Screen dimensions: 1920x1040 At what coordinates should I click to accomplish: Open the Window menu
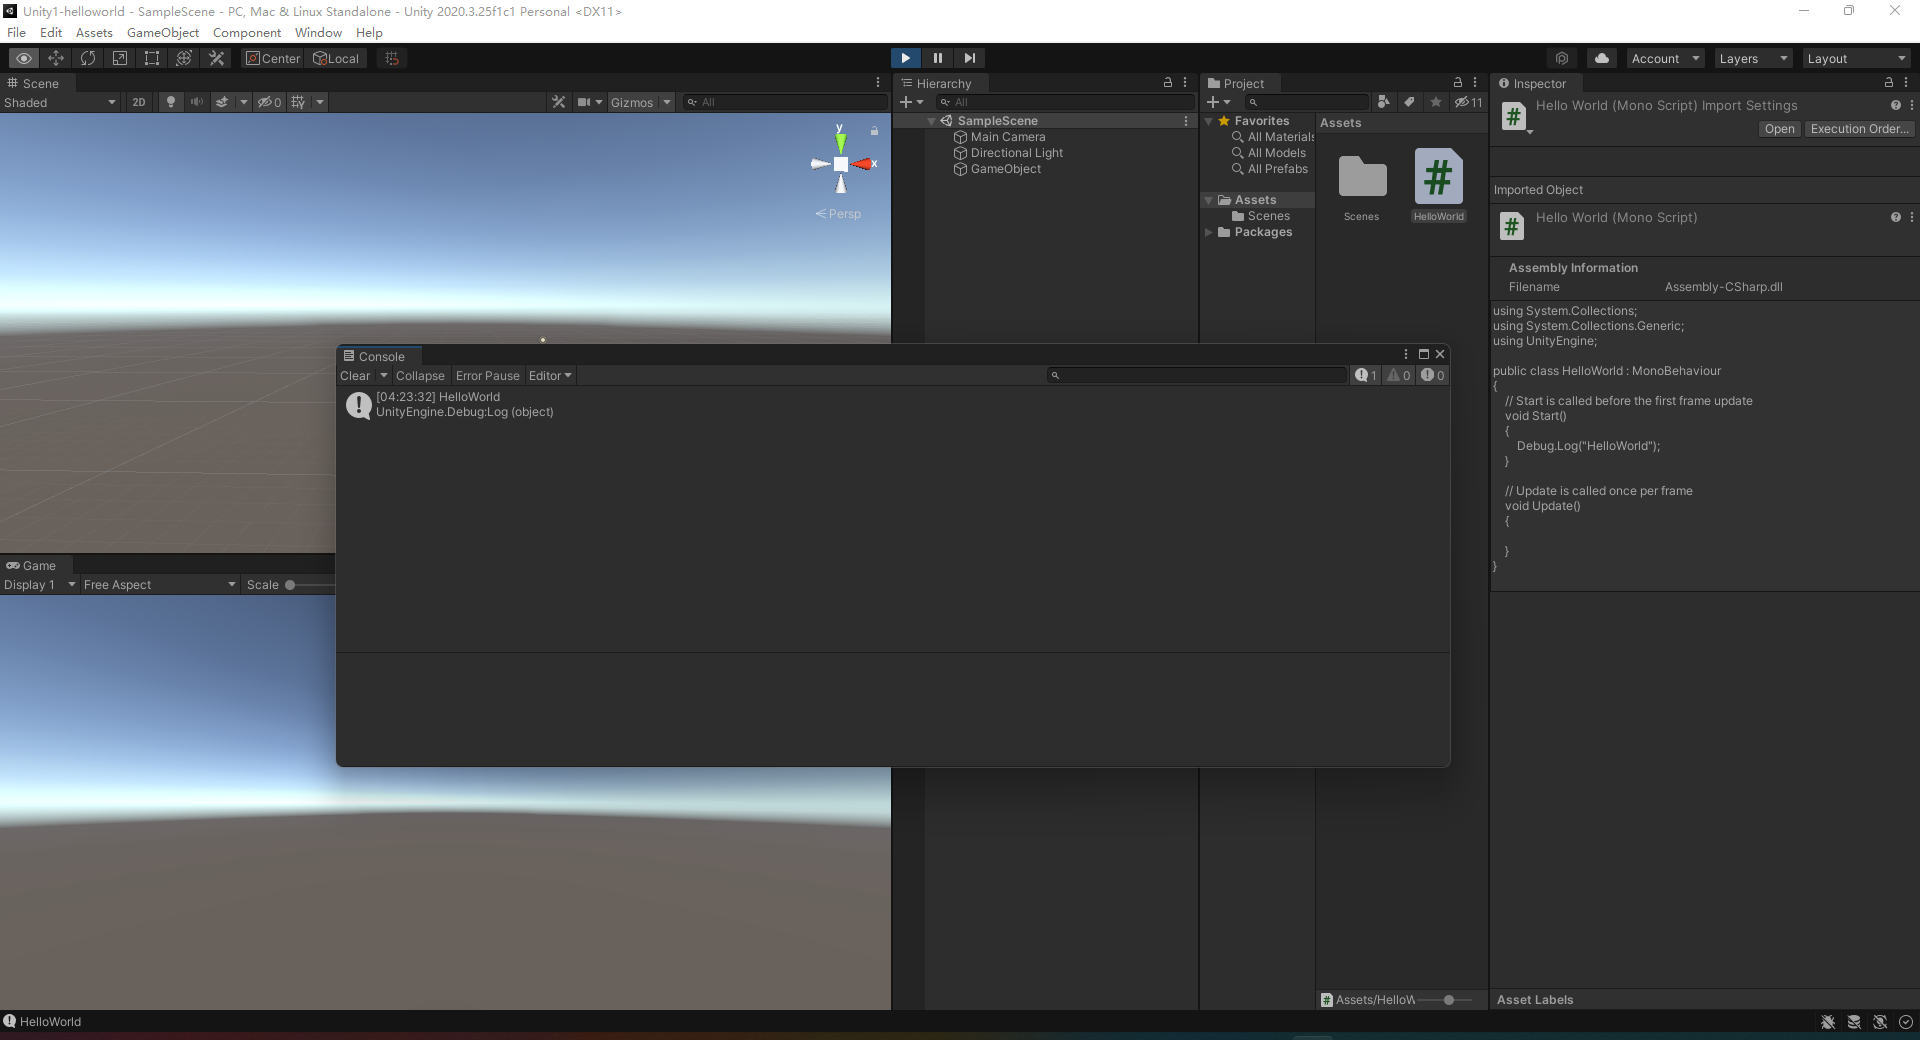pyautogui.click(x=318, y=33)
